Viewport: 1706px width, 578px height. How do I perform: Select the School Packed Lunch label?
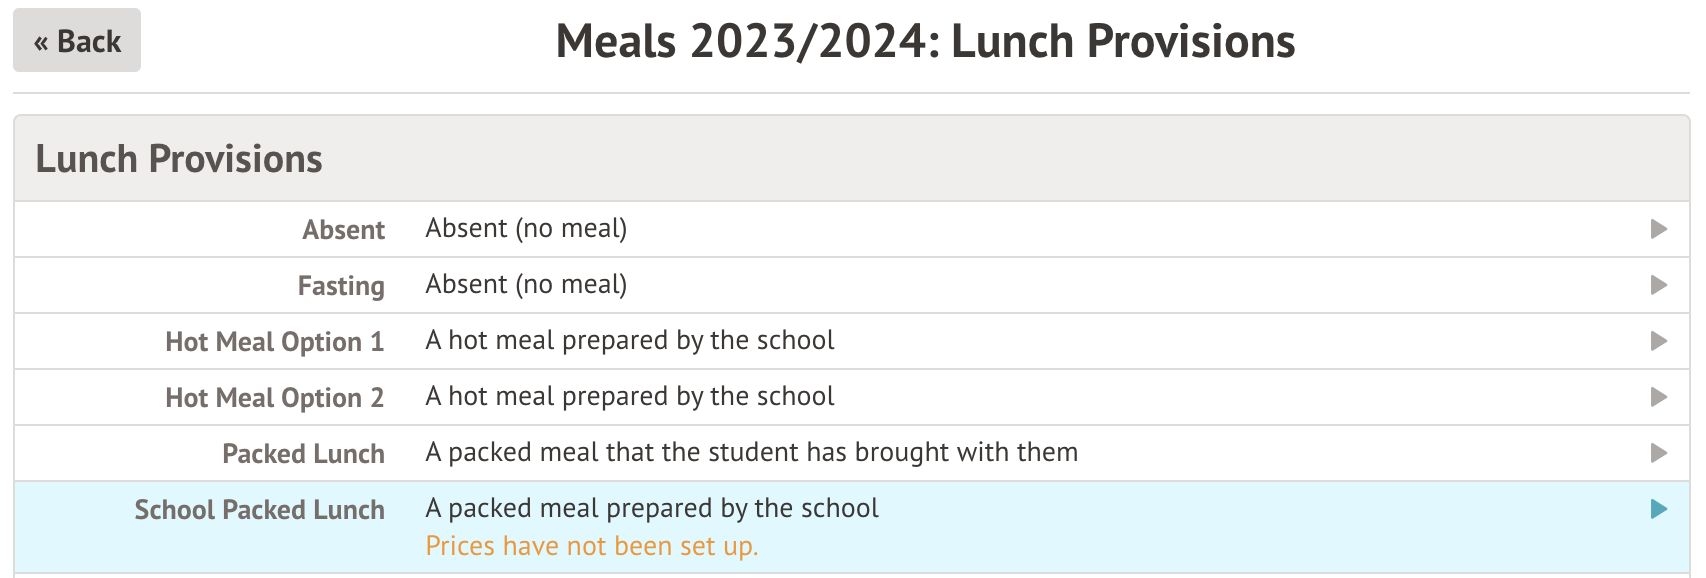[x=259, y=510]
